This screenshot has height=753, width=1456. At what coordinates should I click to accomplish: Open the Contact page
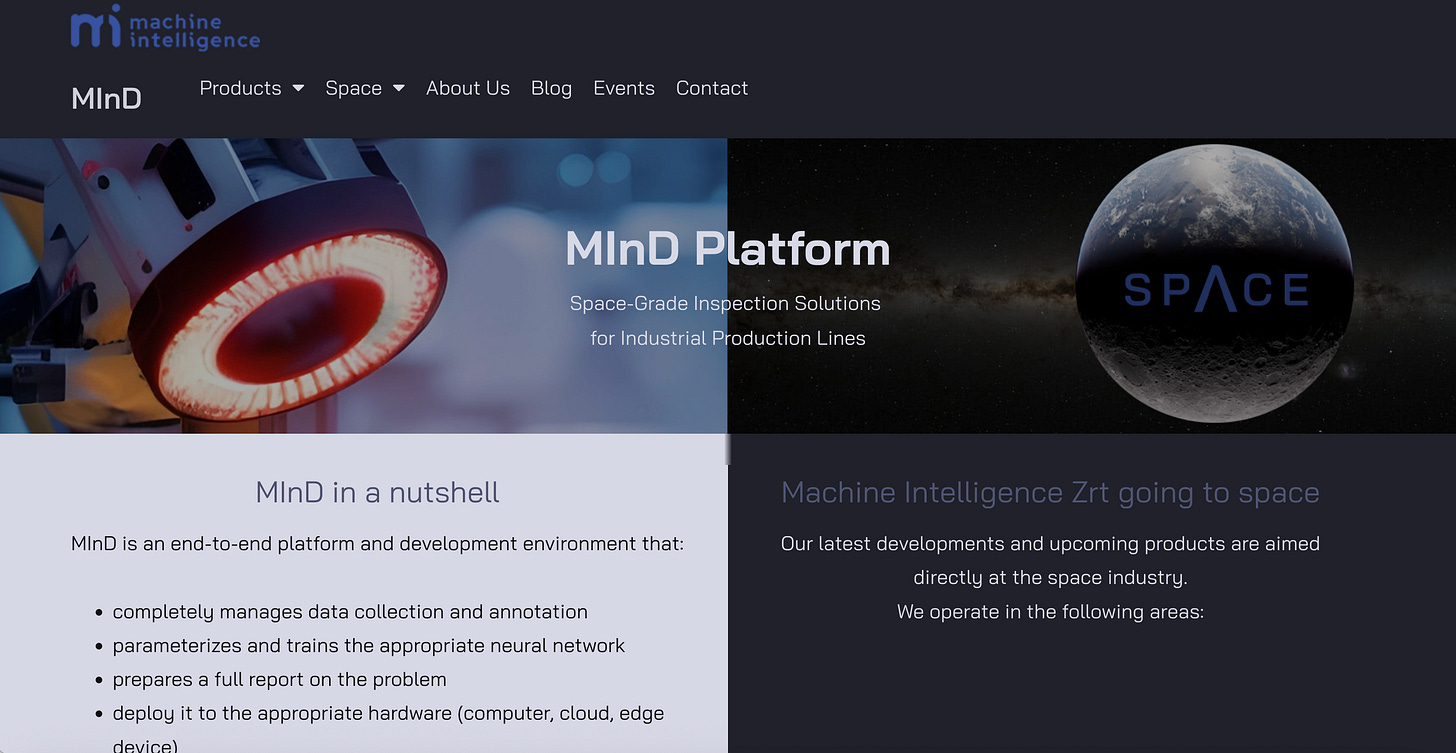pyautogui.click(x=712, y=88)
